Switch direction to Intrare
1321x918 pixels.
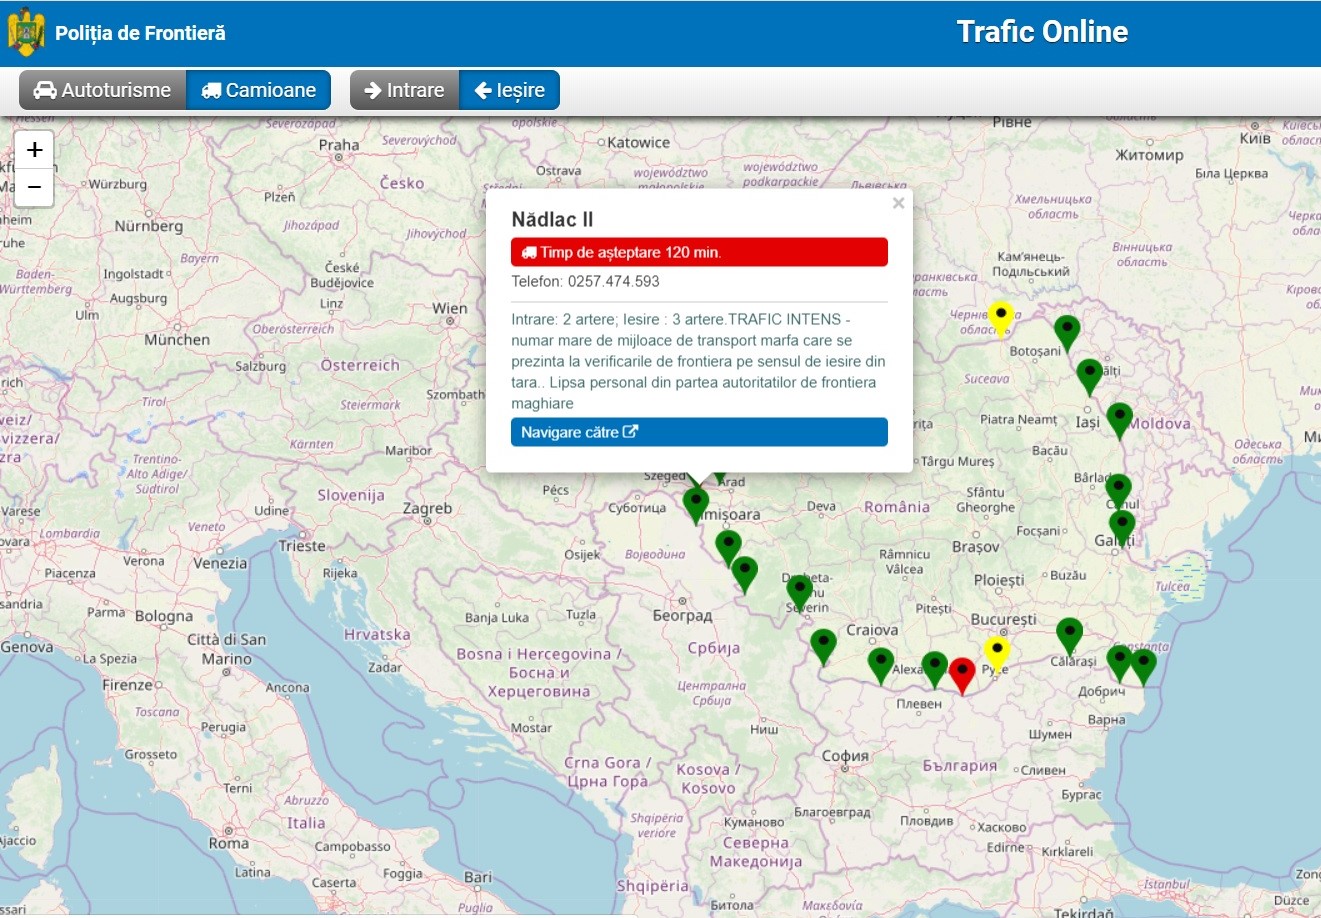click(404, 90)
